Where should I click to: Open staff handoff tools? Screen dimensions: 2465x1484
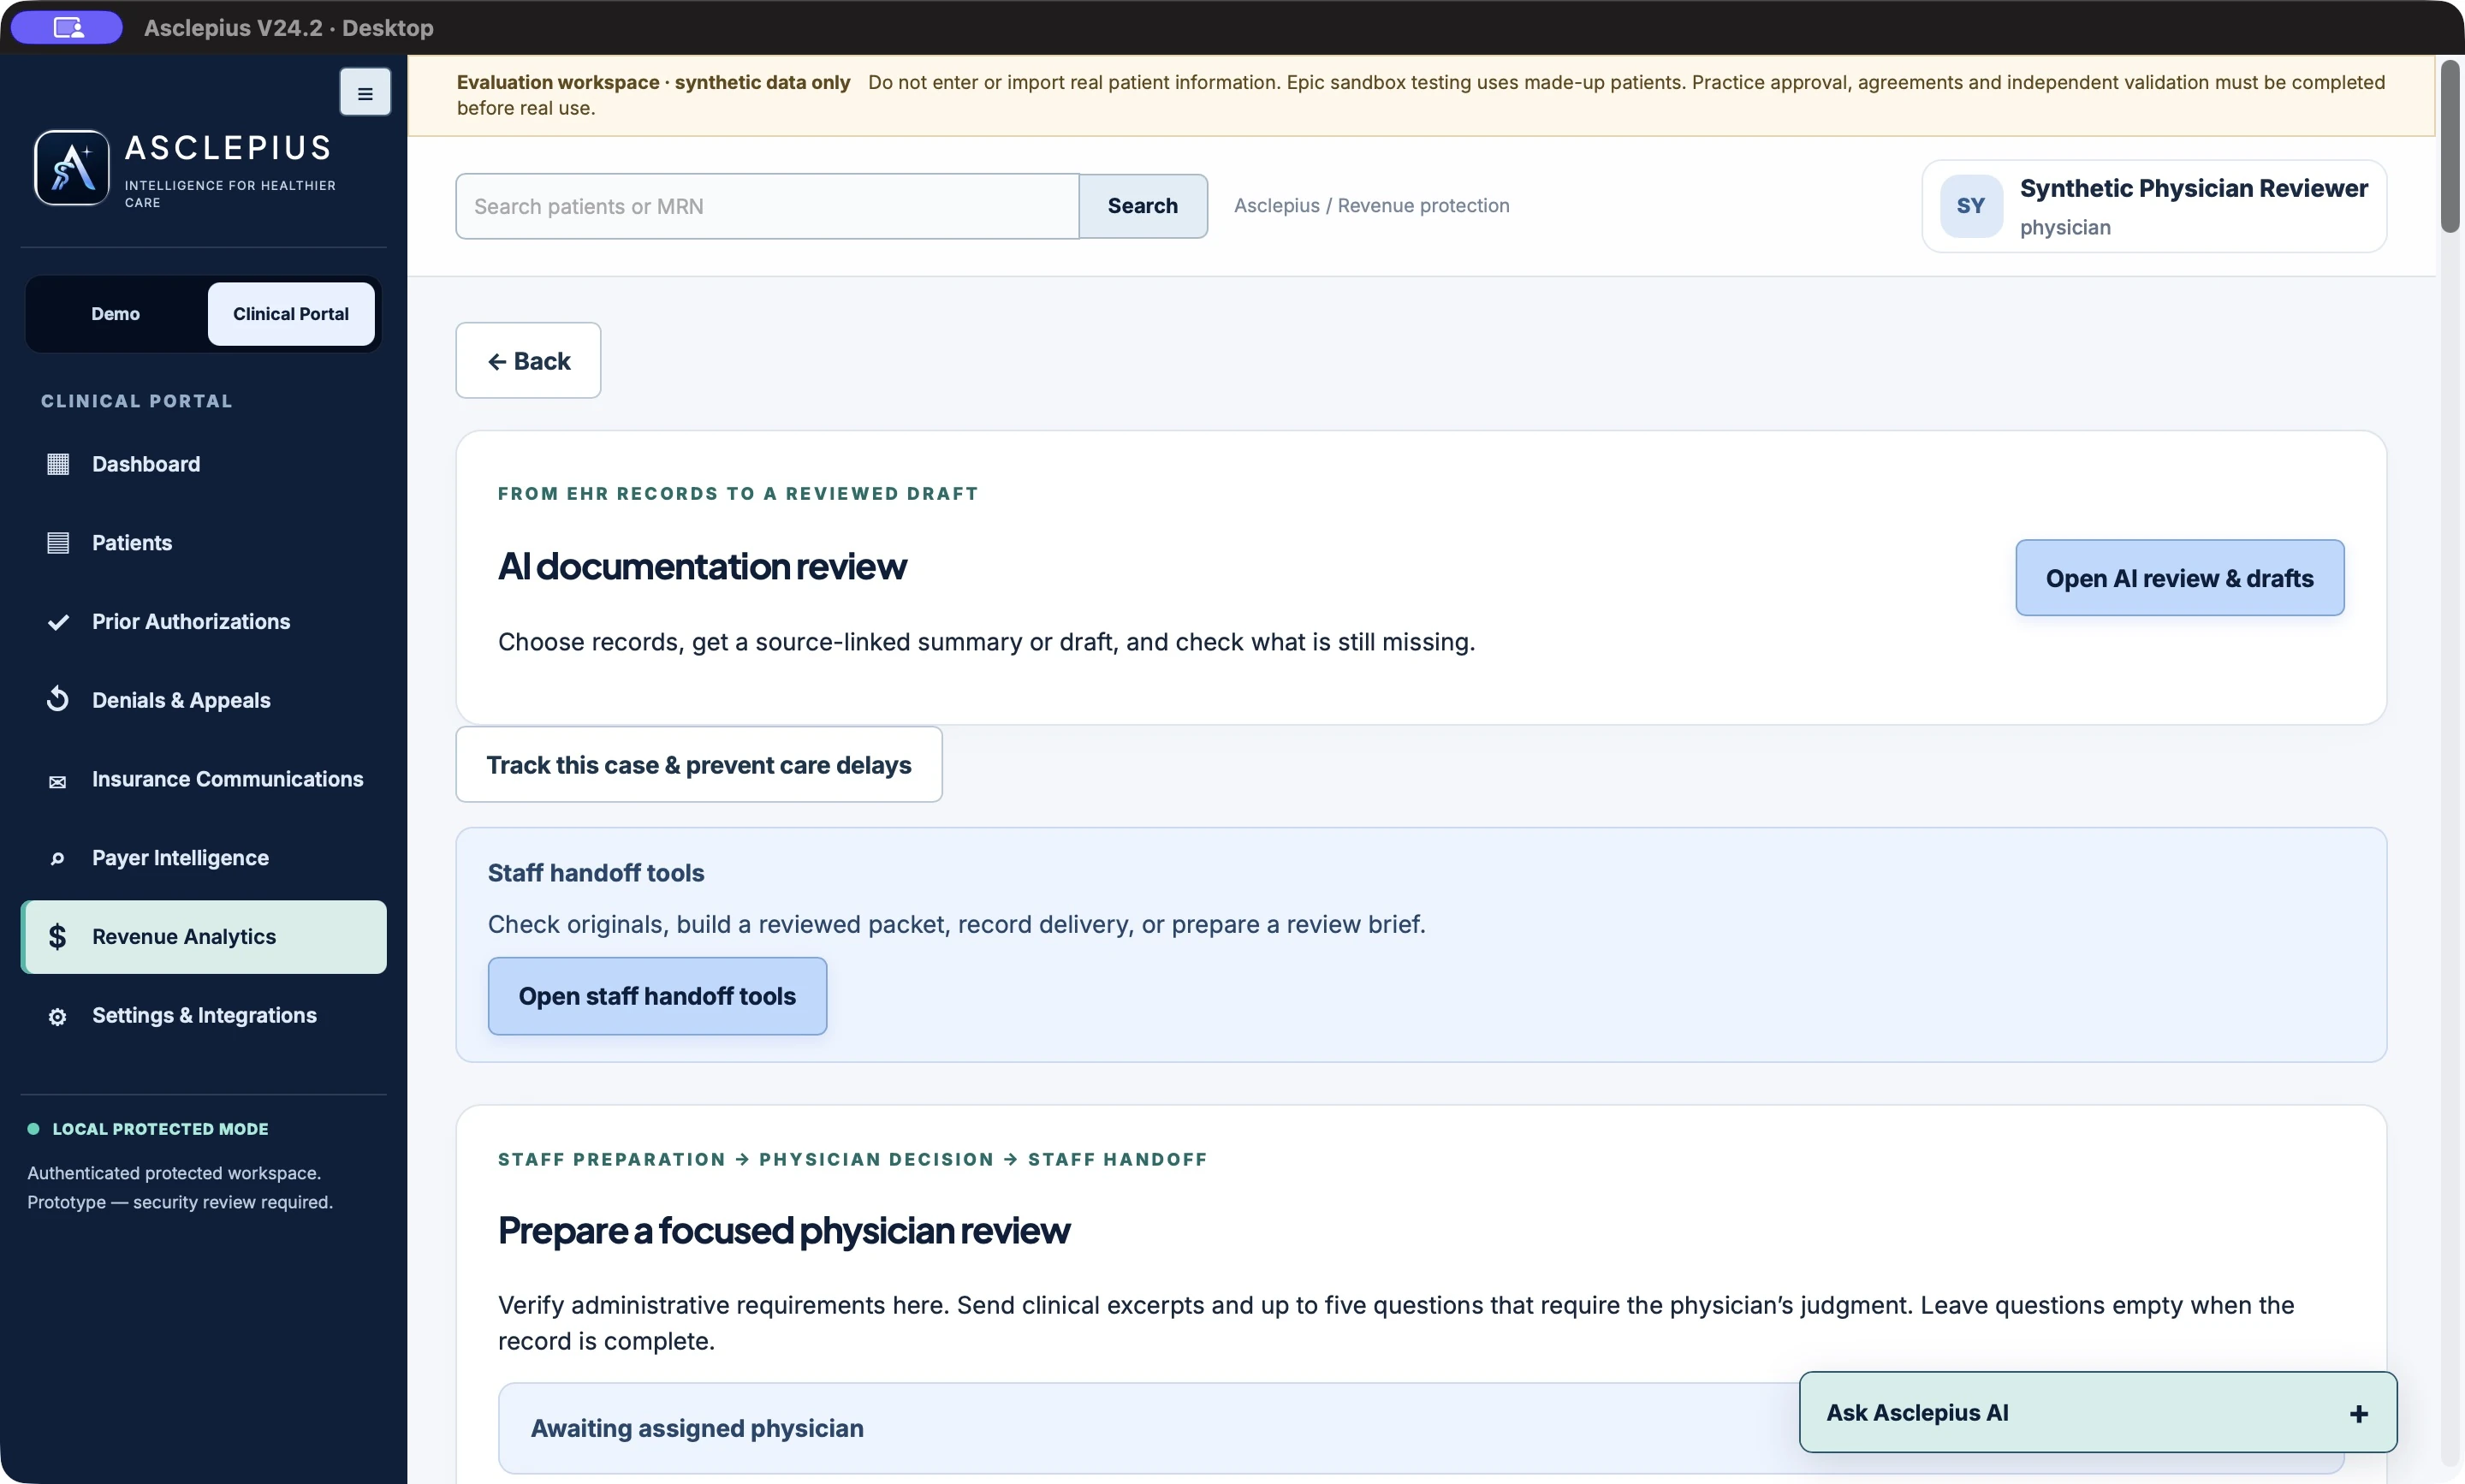point(657,996)
